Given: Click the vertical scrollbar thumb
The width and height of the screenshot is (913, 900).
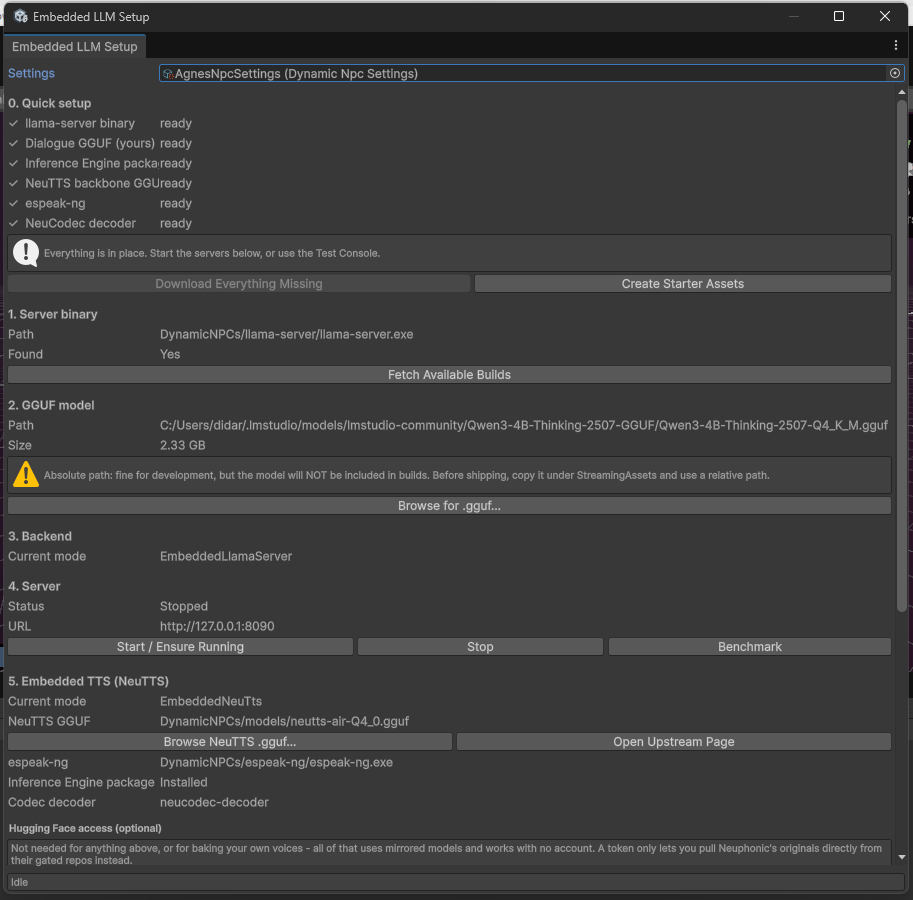Looking at the screenshot, I should coord(902,355).
